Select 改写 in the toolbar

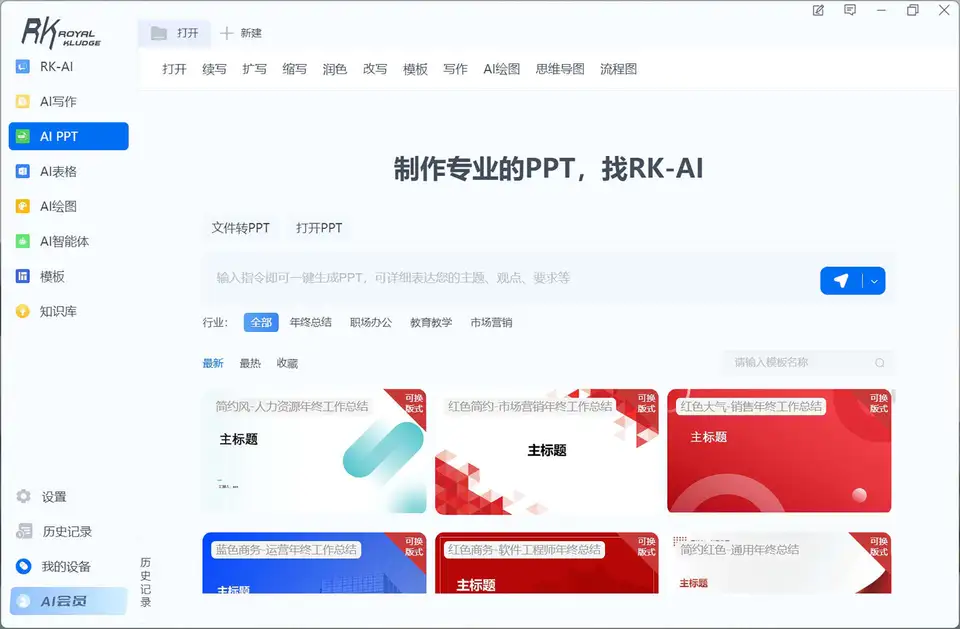tap(375, 69)
